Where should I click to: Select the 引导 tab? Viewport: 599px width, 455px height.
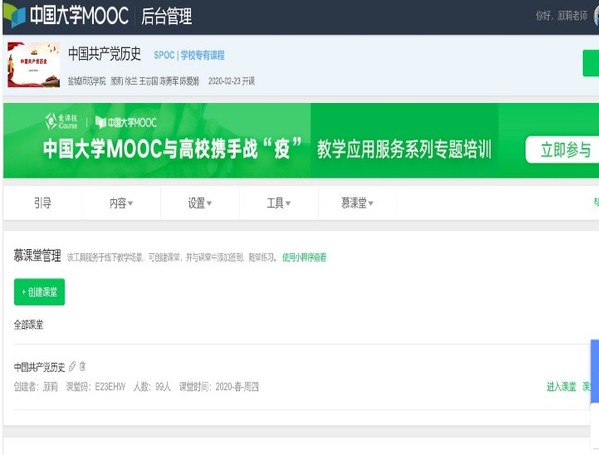(42, 203)
